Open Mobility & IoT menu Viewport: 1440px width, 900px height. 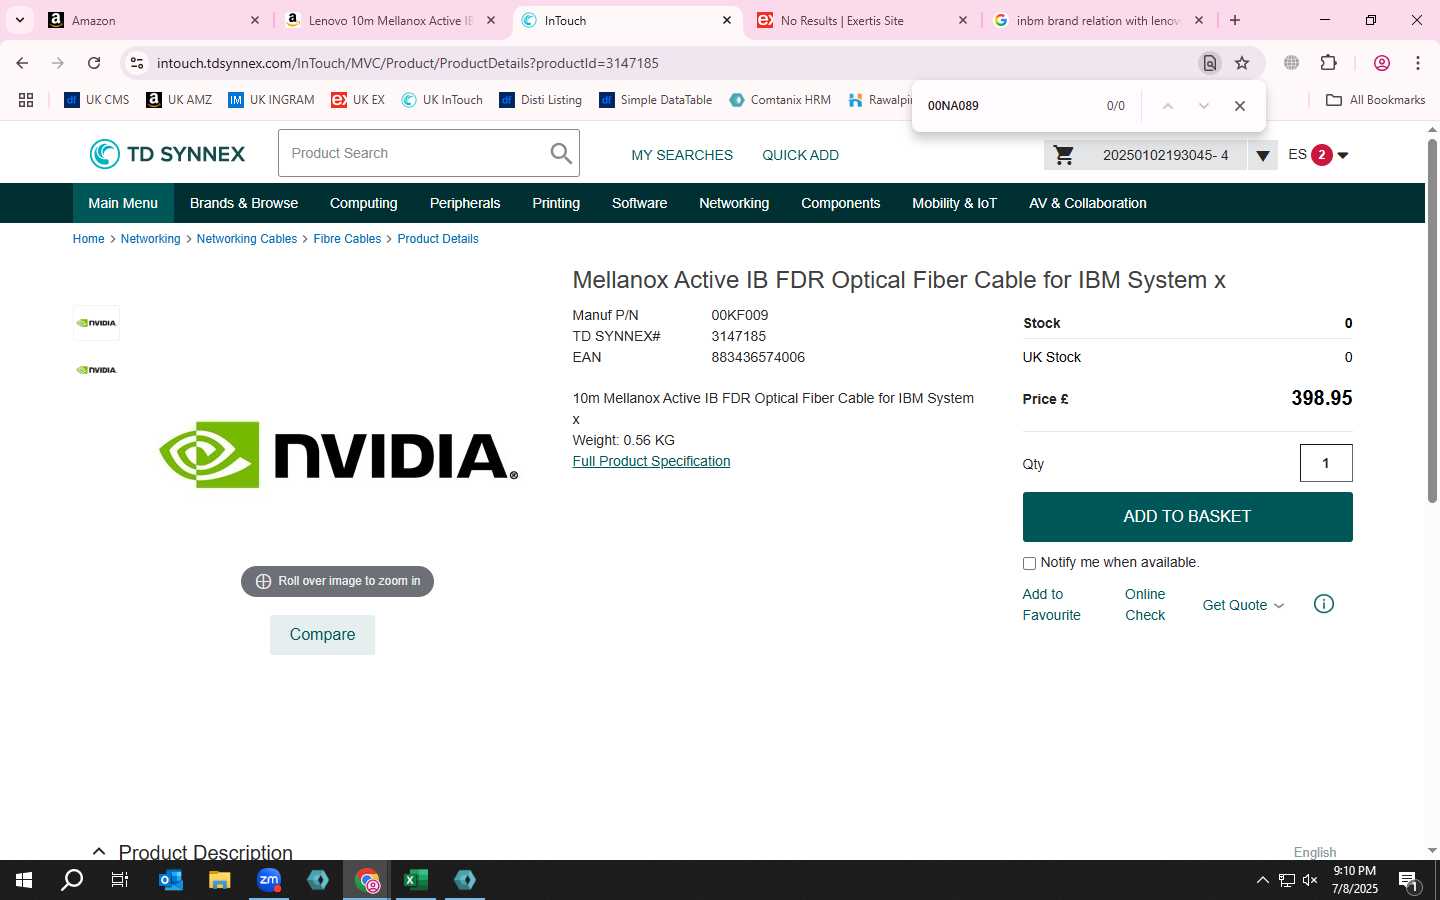coord(955,203)
